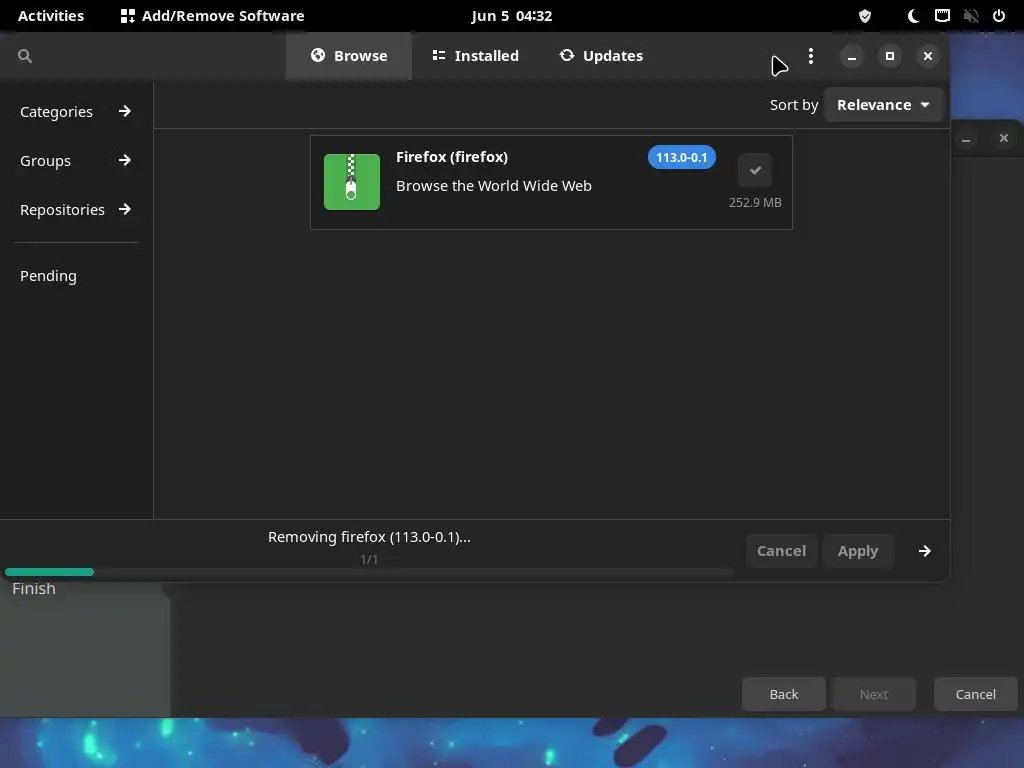Open the Add/Remove Software app menu
This screenshot has width=1024, height=768.
[213, 16]
